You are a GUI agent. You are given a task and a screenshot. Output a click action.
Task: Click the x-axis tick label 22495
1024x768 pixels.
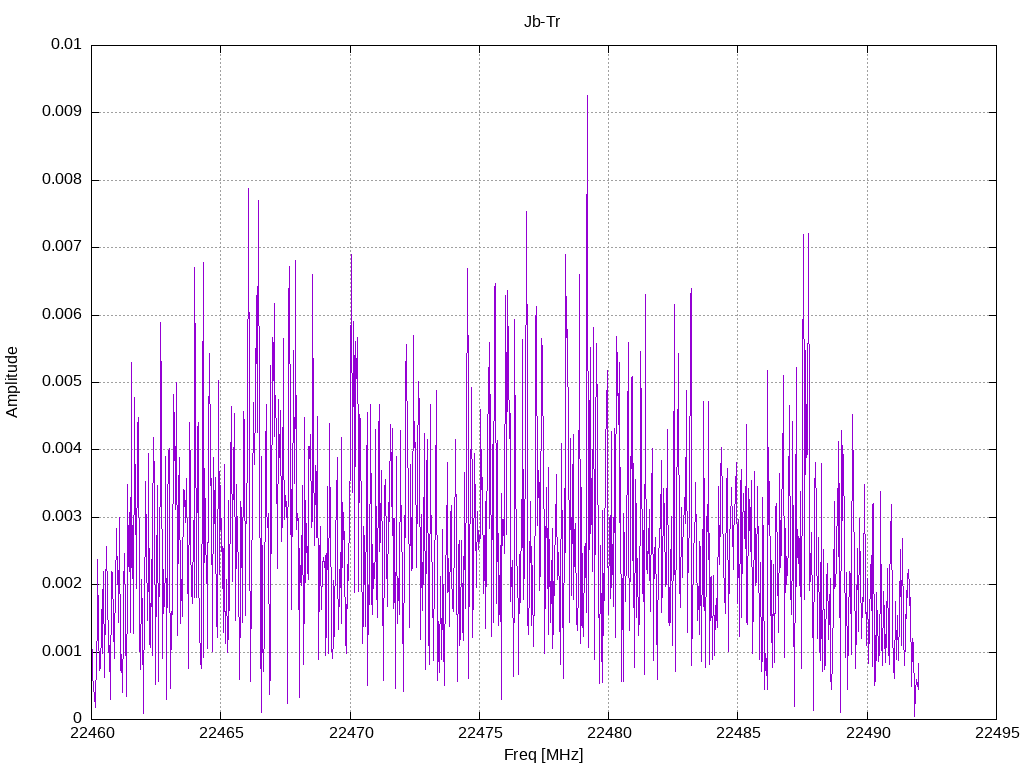[997, 733]
